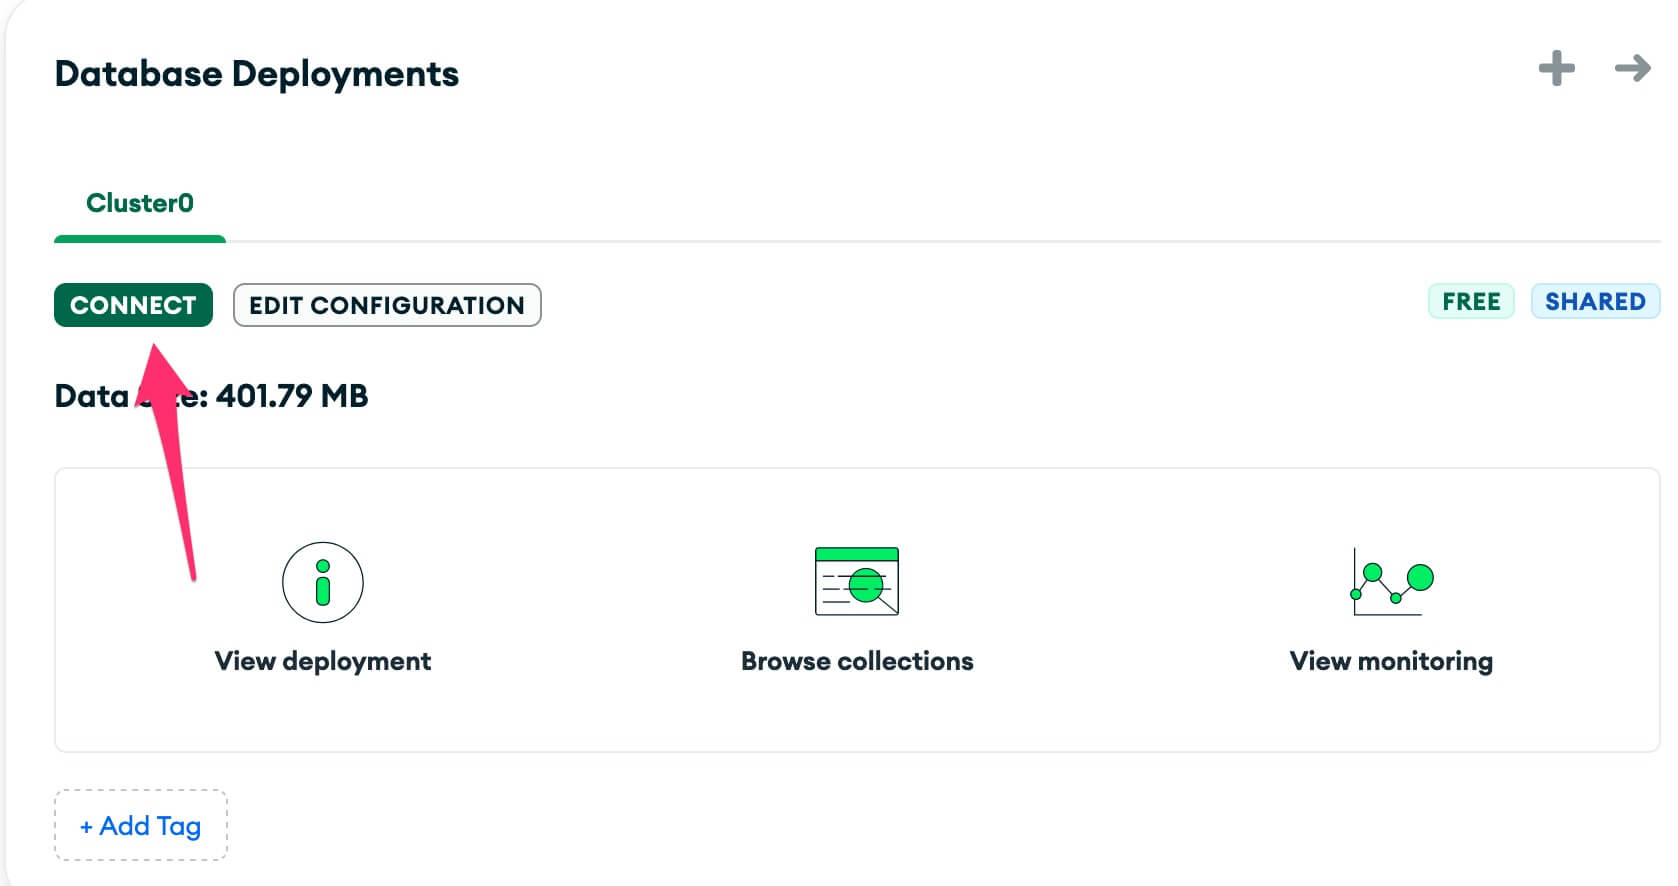Click the 401.79 MB data size value

click(292, 396)
